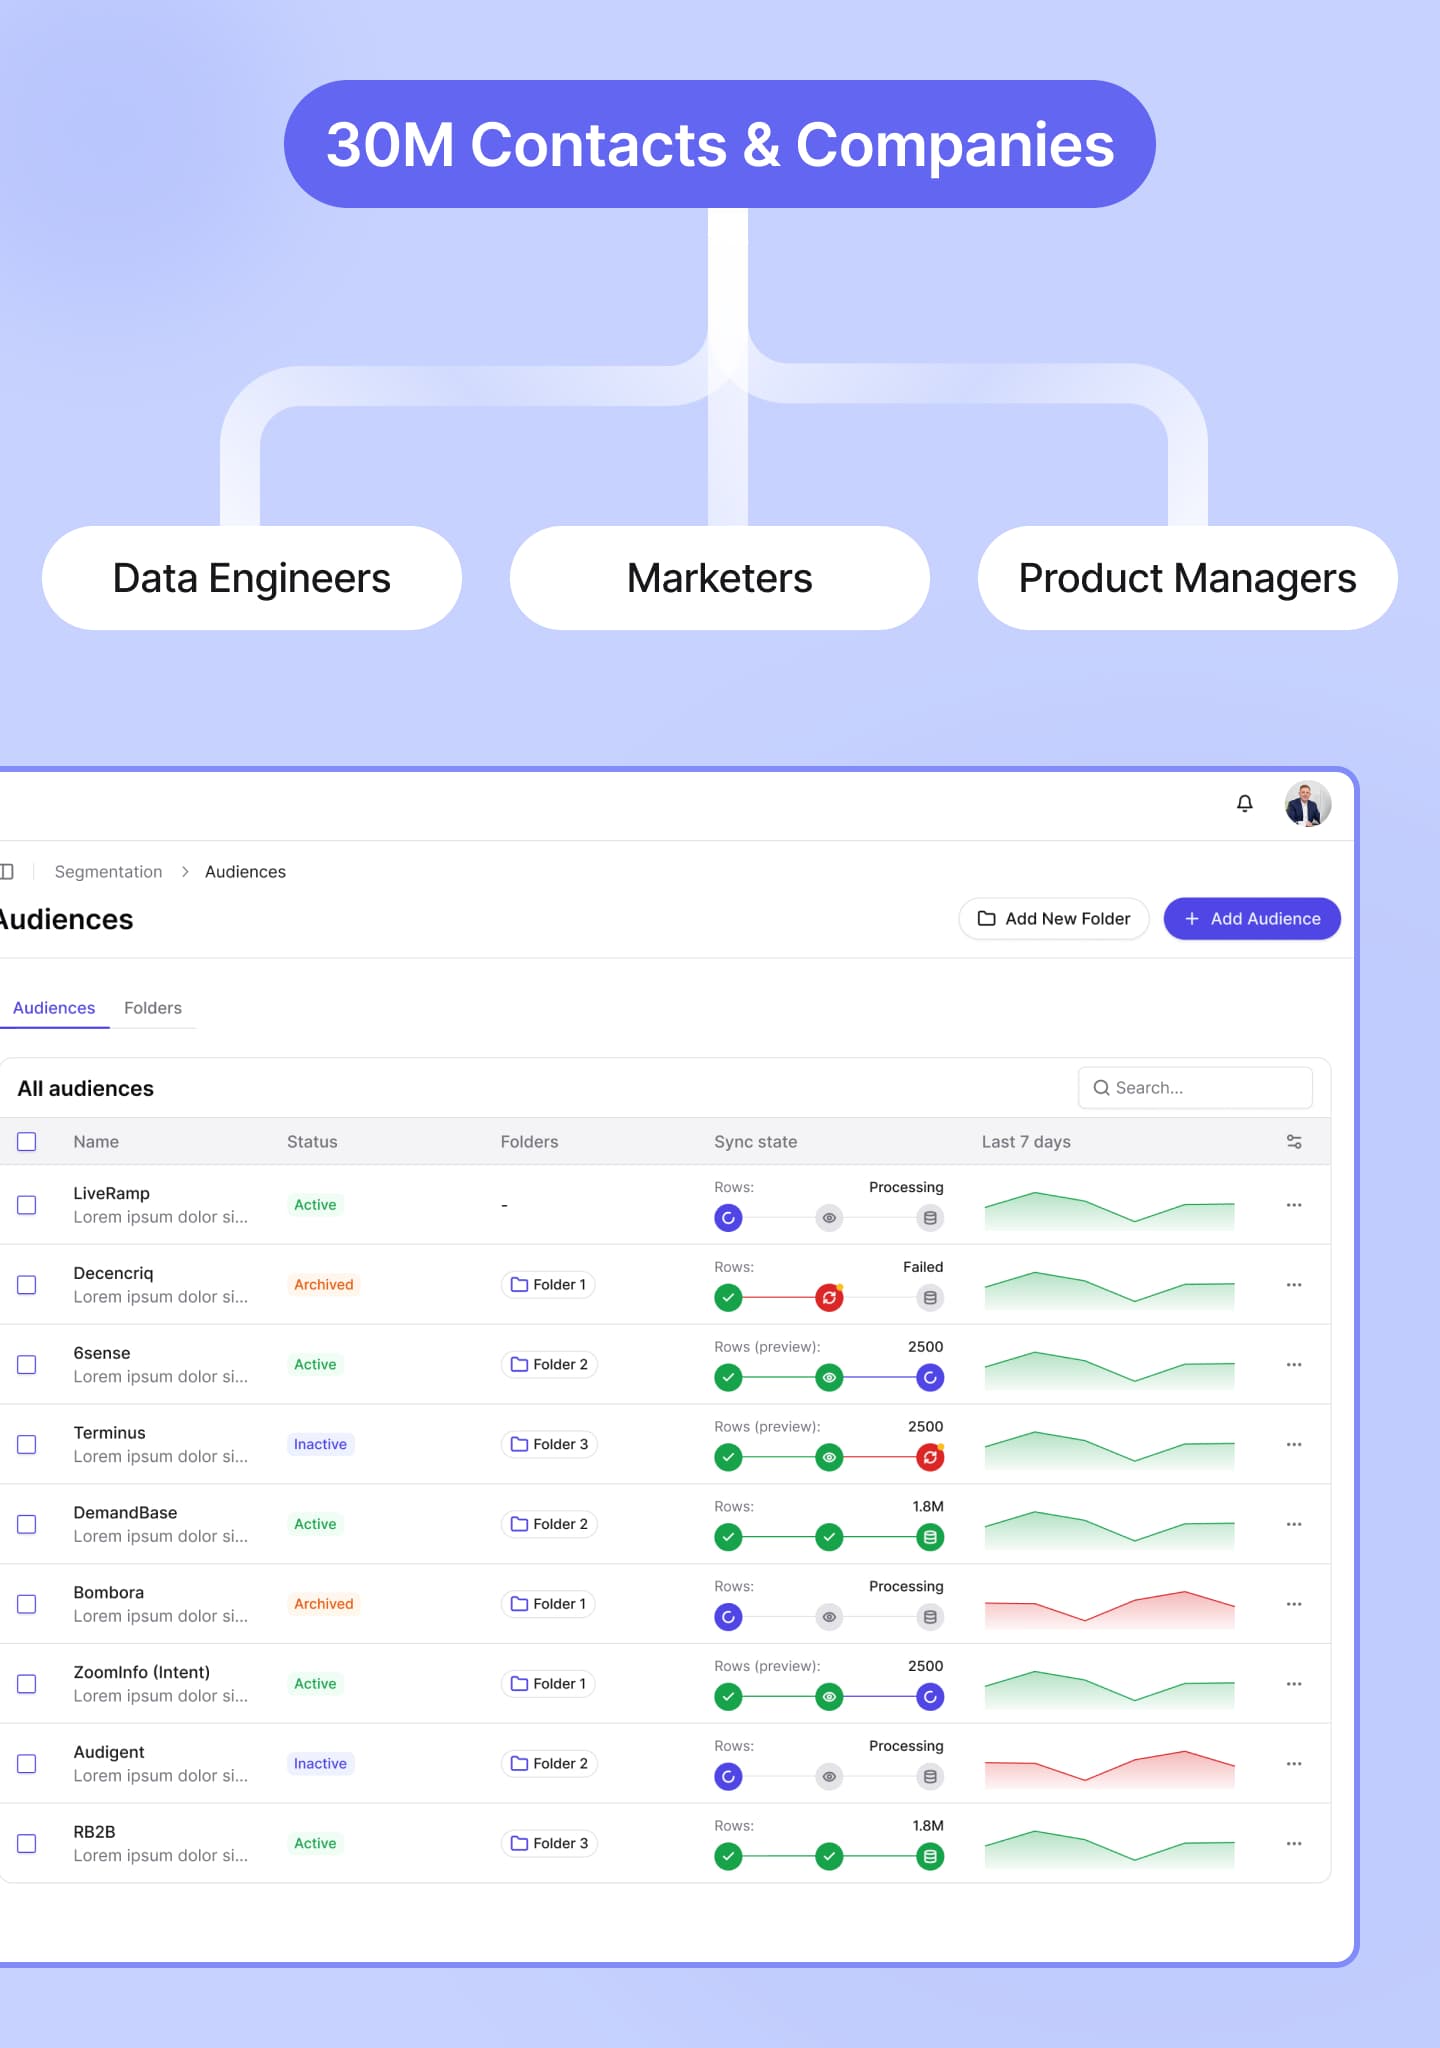Select the Audiences tab
The image size is (1440, 2048).
(54, 1008)
